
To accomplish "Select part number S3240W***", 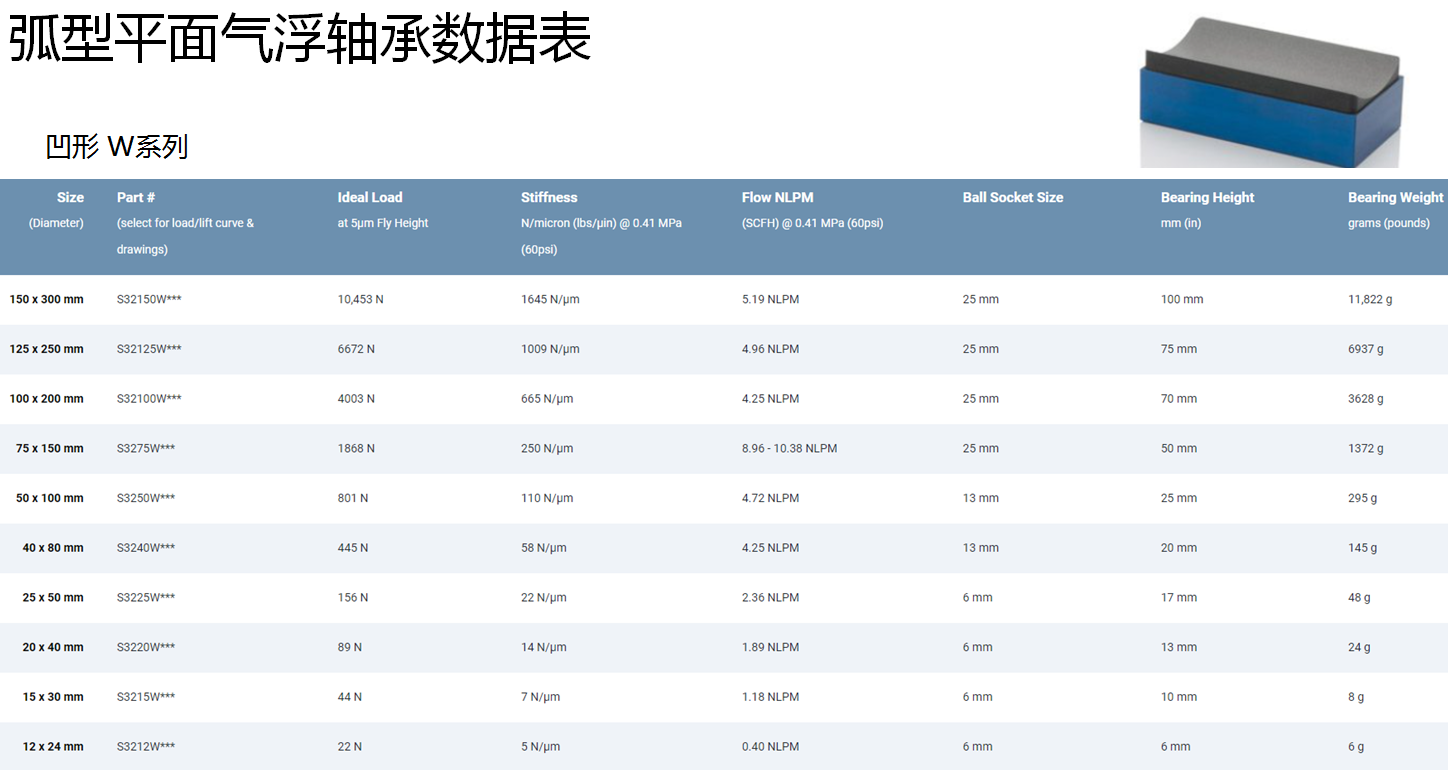I will (146, 548).
